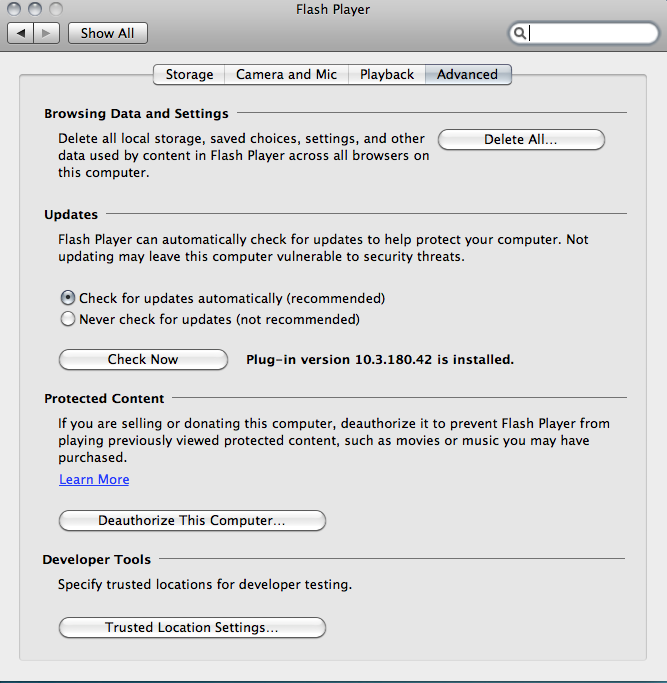This screenshot has width=667, height=683.
Task: Click the Plug-in version 10.3.180.42 text
Action: pyautogui.click(x=380, y=360)
